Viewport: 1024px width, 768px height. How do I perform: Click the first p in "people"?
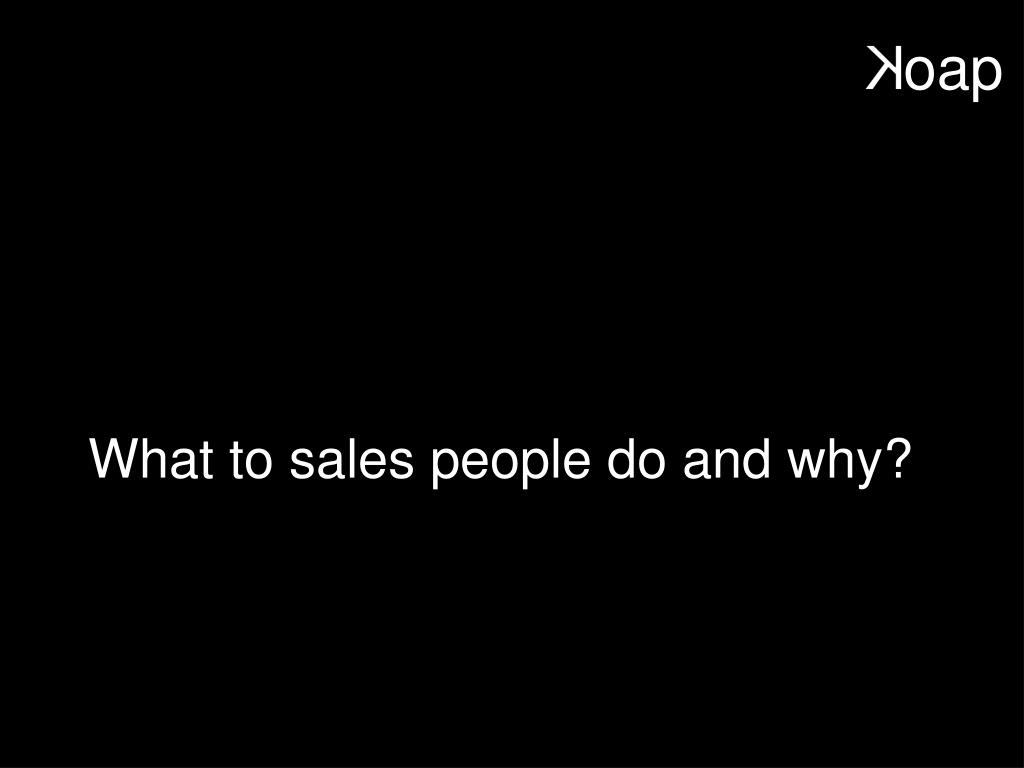[x=447, y=468]
